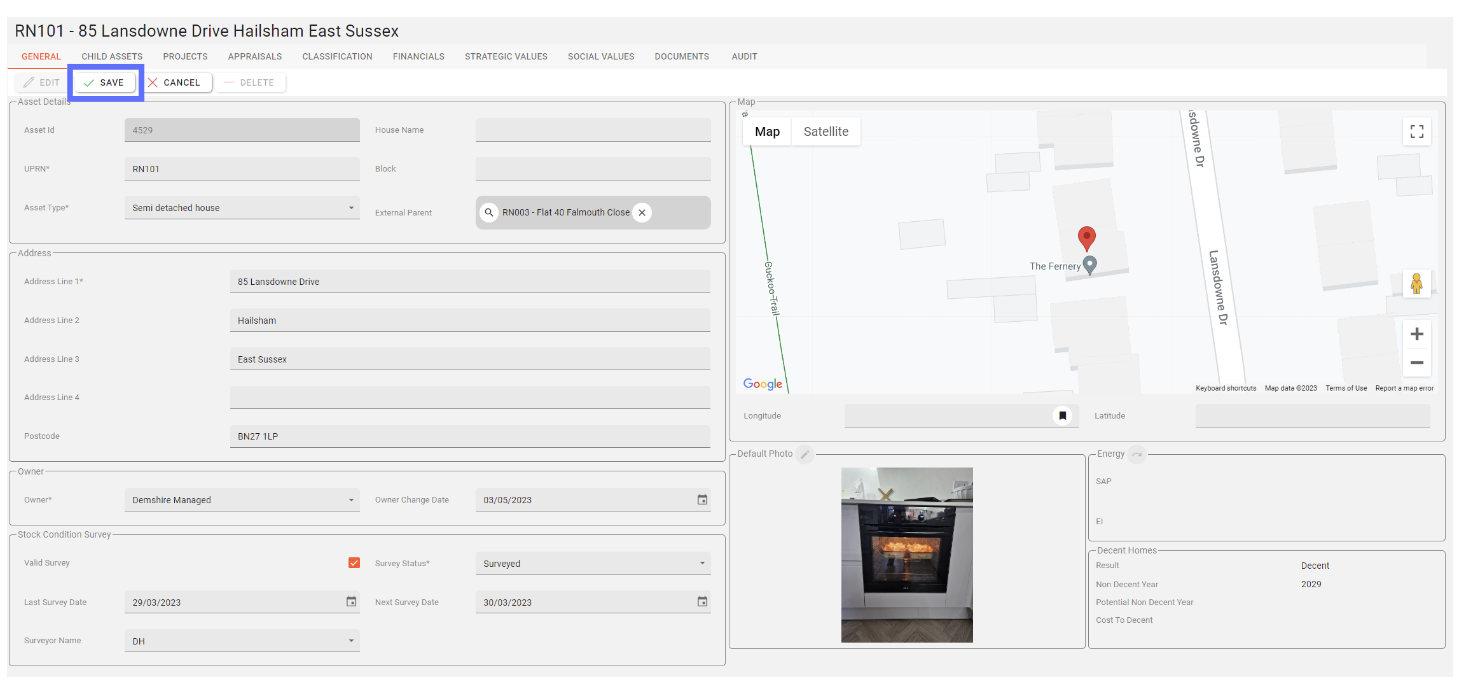The height and width of the screenshot is (685, 1462).
Task: Switch to the General tab
Action: click(x=41, y=57)
